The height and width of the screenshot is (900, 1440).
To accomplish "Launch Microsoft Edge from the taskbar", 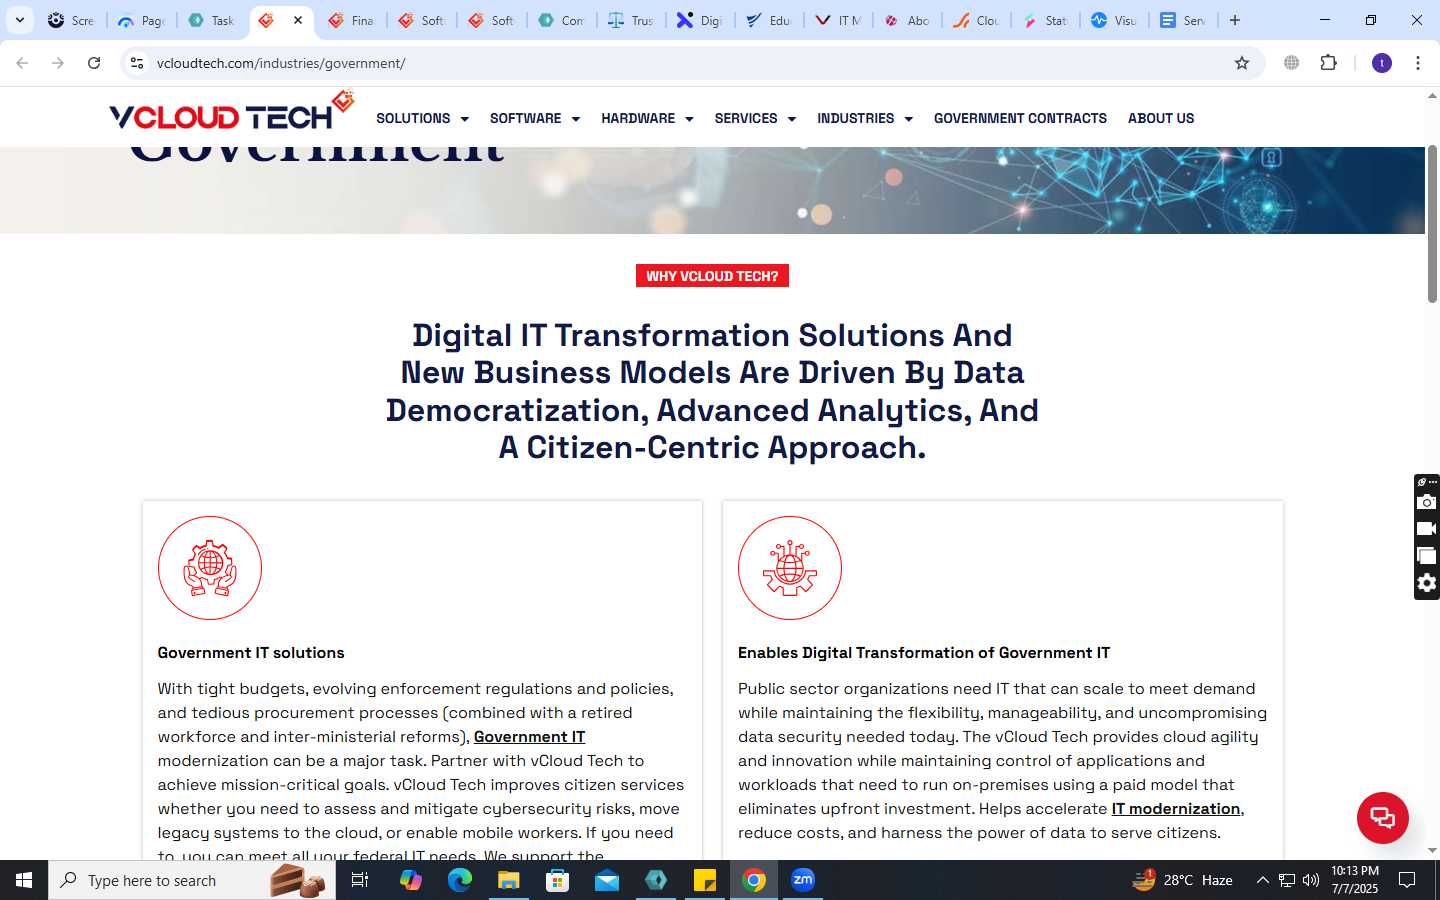I will tap(460, 880).
